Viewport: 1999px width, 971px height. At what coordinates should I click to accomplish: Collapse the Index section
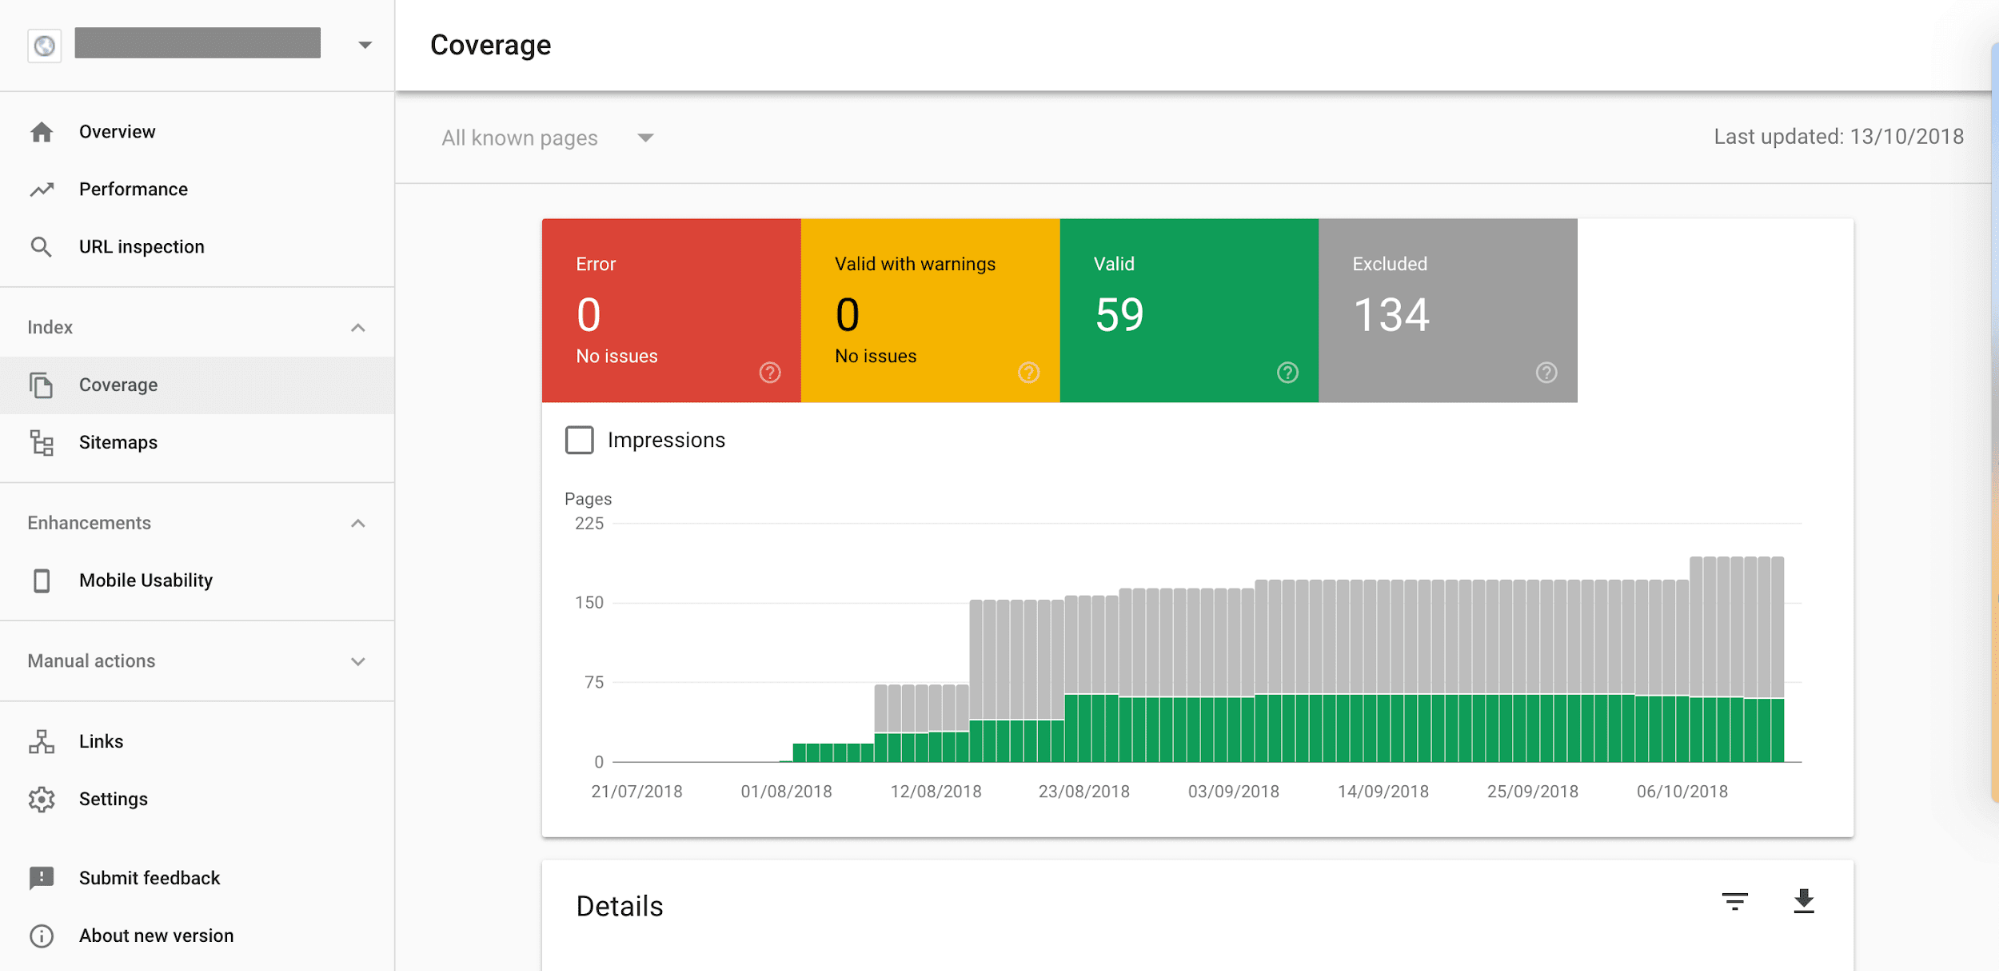pos(358,326)
